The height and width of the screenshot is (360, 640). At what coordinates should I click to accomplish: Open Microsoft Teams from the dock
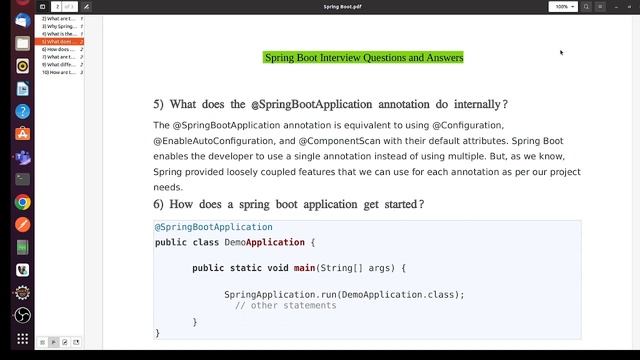coord(22,157)
